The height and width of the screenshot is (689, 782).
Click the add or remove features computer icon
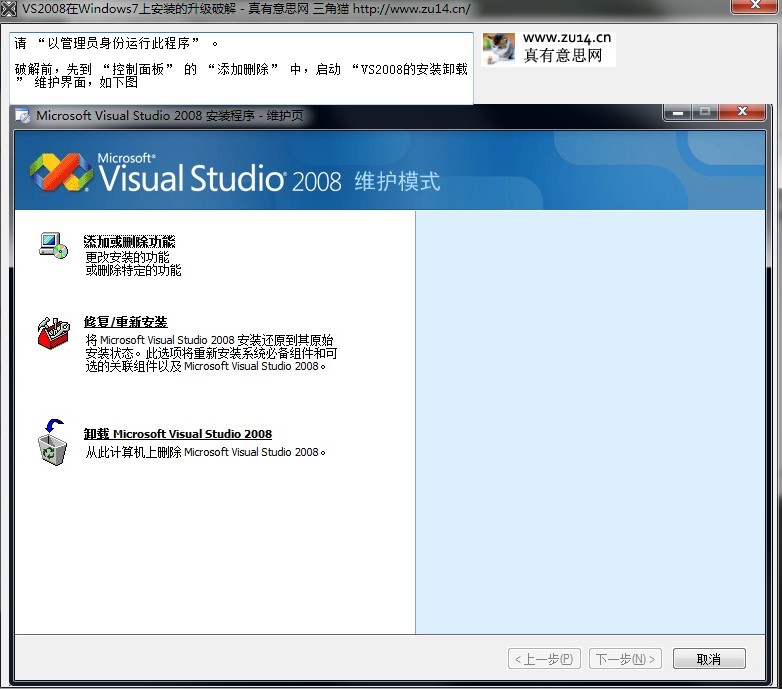pyautogui.click(x=54, y=246)
